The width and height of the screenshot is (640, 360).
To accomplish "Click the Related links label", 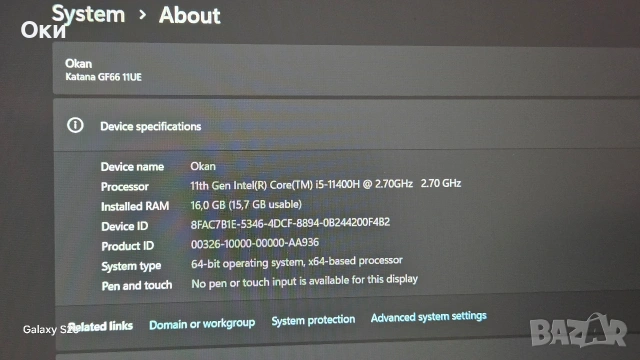I will pyautogui.click(x=100, y=326).
